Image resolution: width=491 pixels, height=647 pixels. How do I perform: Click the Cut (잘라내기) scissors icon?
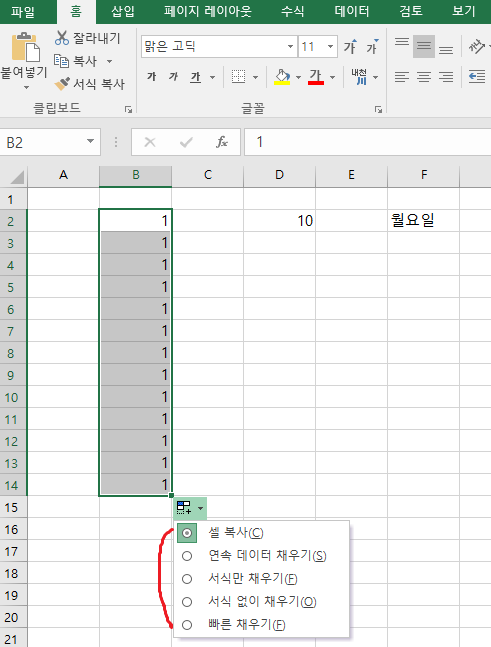(x=62, y=38)
